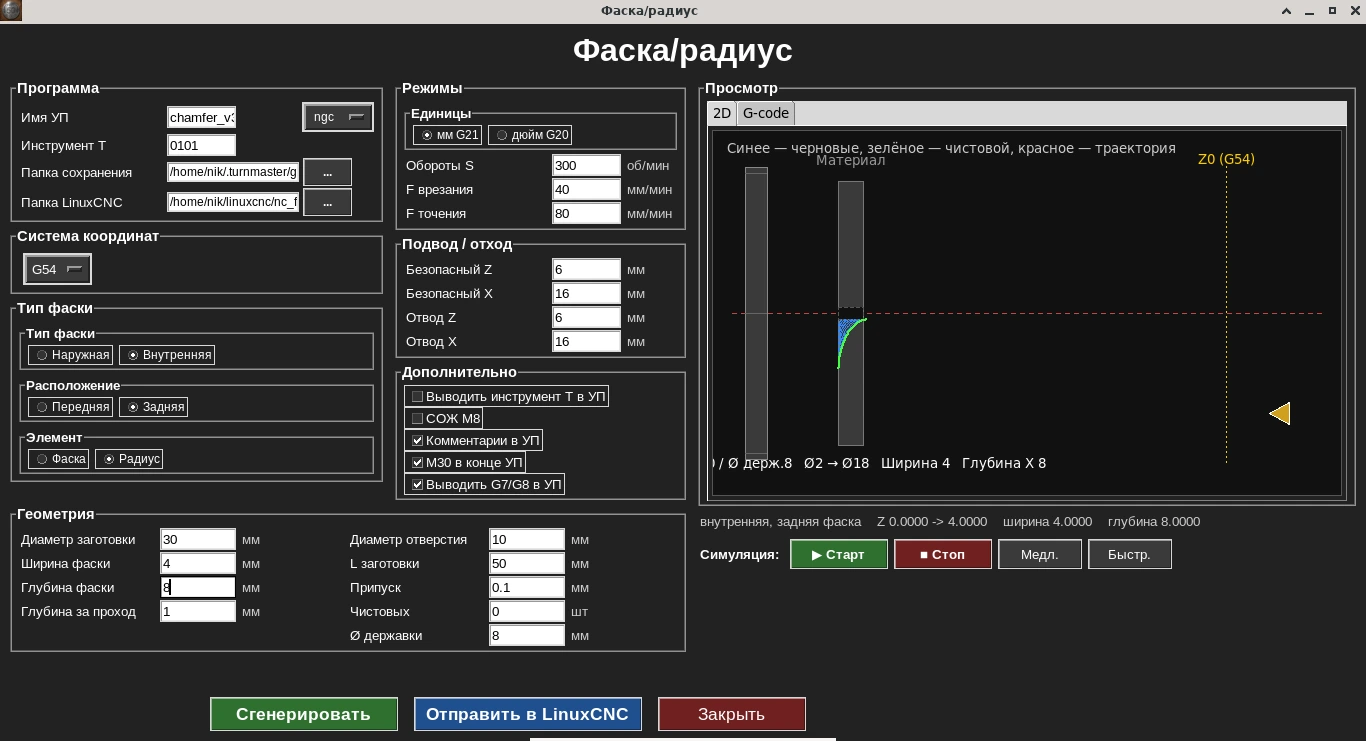Click the Папка LinuxCNC path field
Screen dimensions: 1366x741
pos(233,202)
